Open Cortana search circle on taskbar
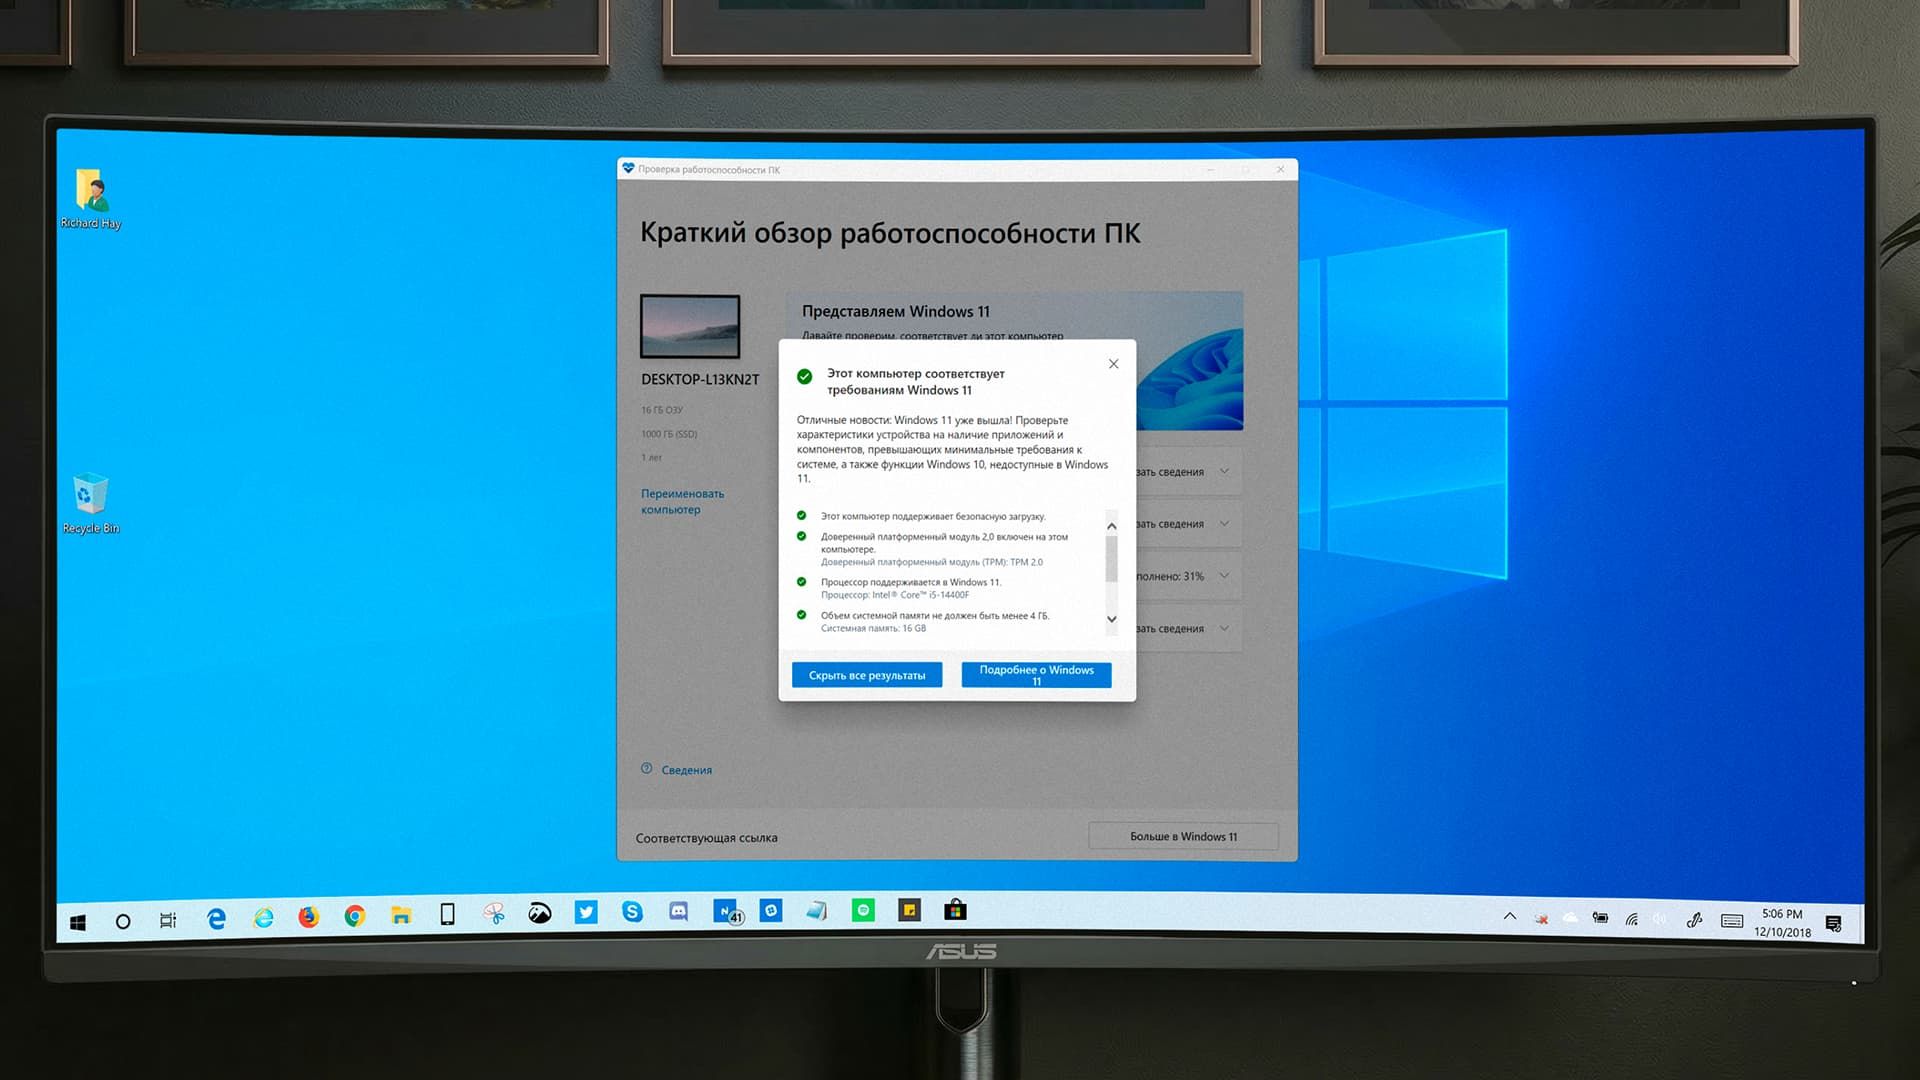 point(123,921)
